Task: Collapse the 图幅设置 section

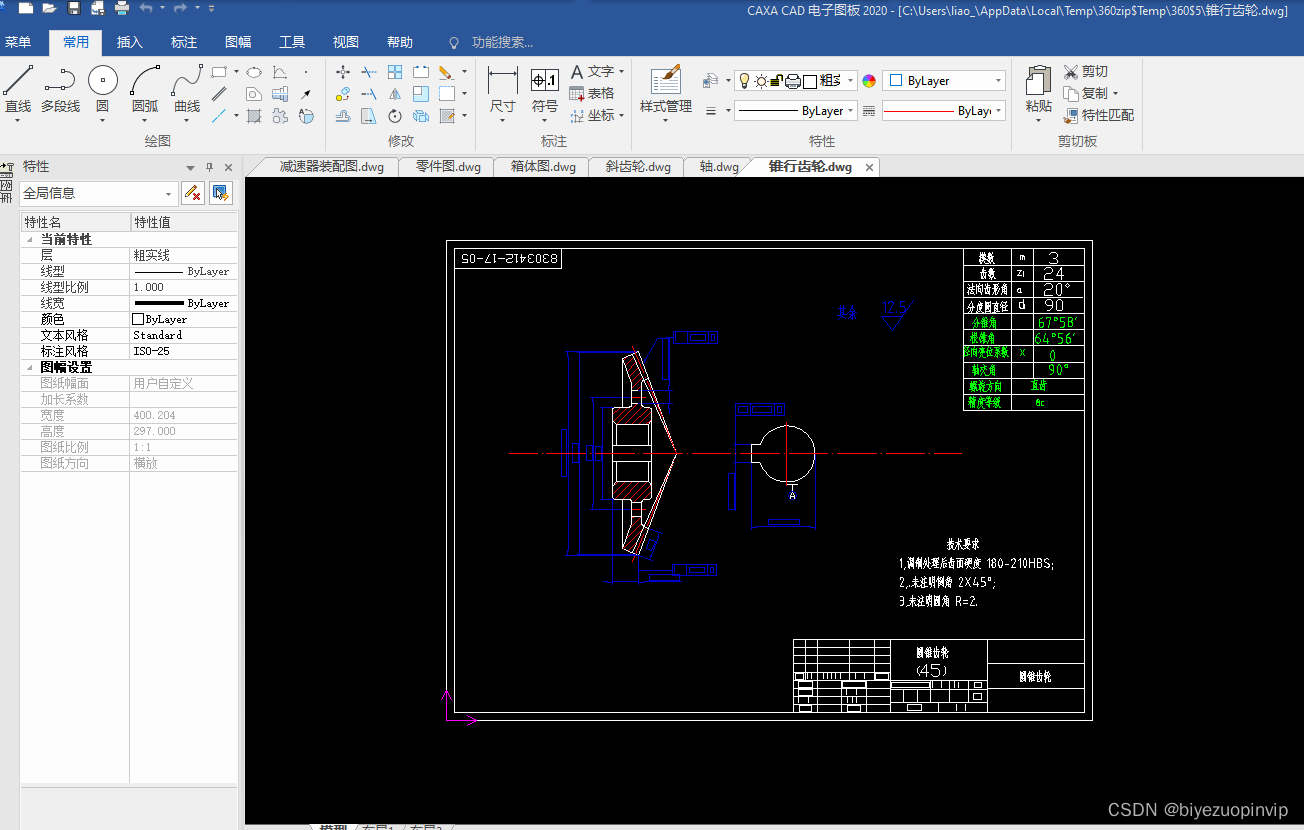Action: [x=29, y=368]
